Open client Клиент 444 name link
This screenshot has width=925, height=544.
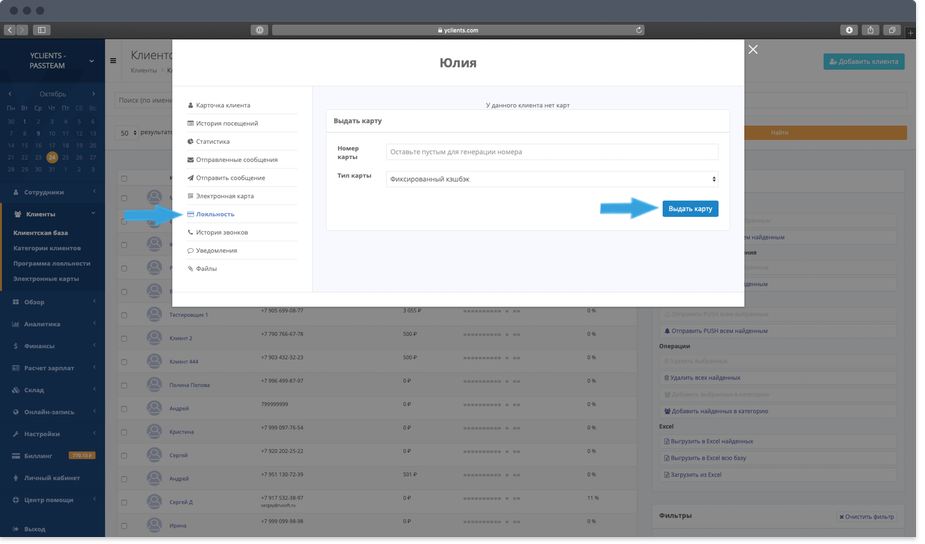point(183,362)
